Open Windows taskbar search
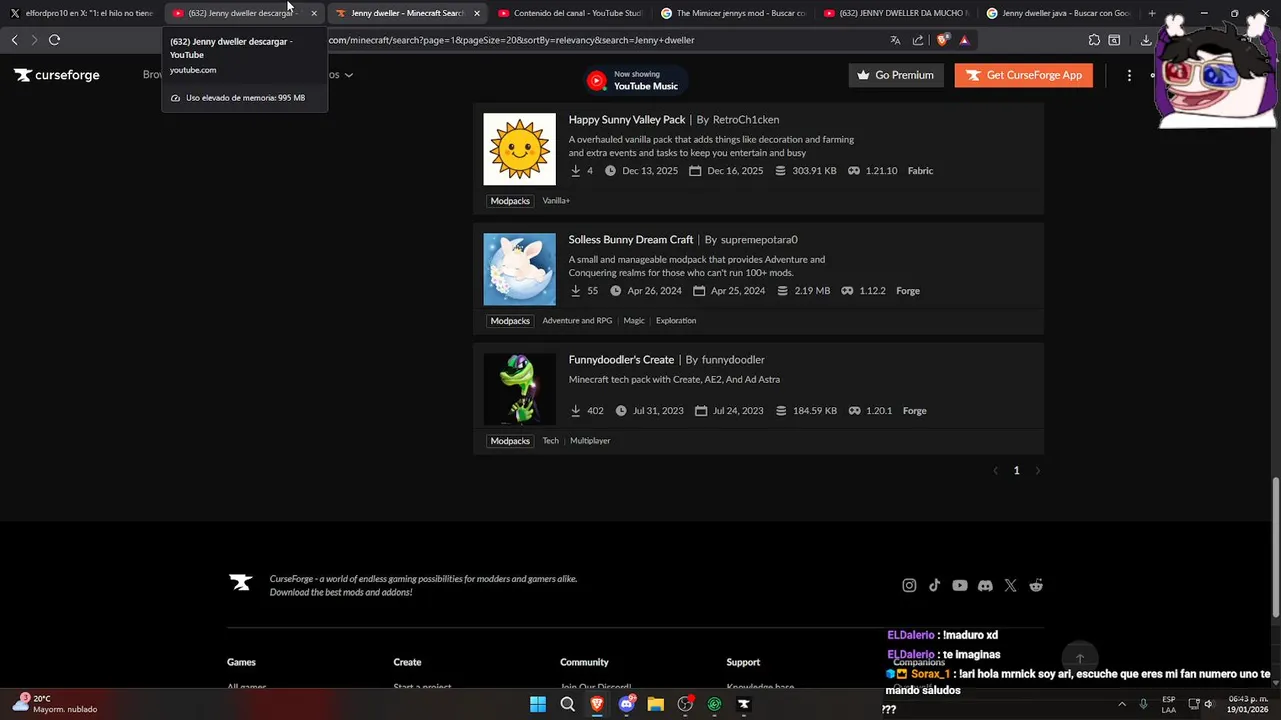1281x720 pixels. point(567,704)
